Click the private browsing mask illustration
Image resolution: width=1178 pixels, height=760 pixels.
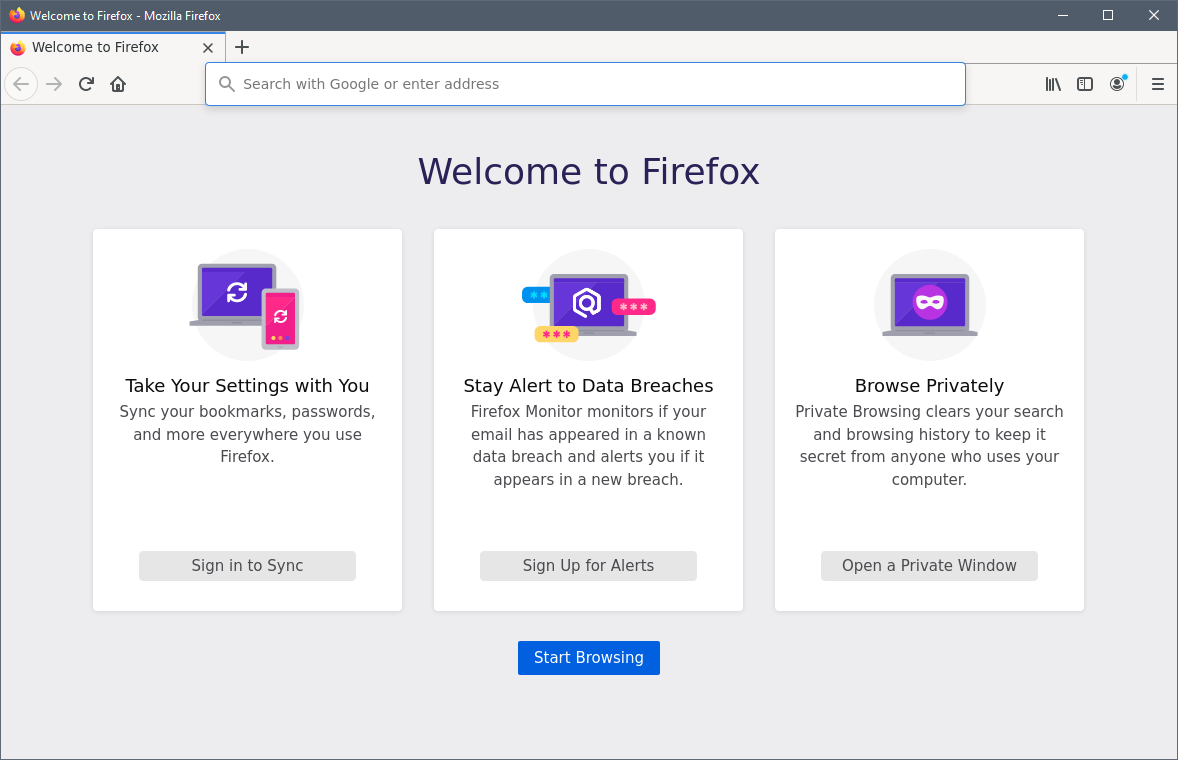pyautogui.click(x=929, y=305)
